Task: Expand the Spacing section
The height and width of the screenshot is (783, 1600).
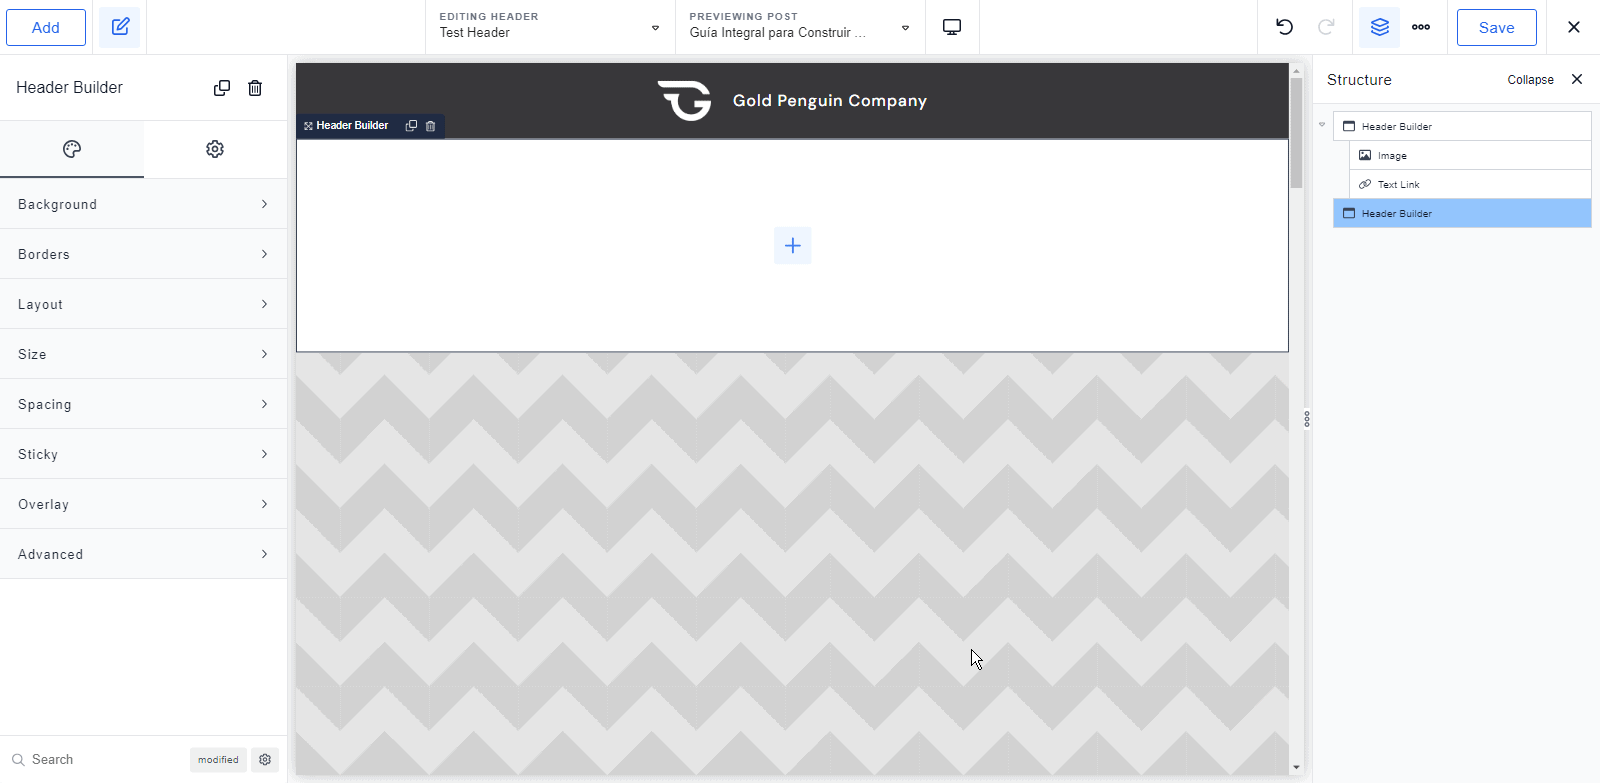Action: coord(143,404)
